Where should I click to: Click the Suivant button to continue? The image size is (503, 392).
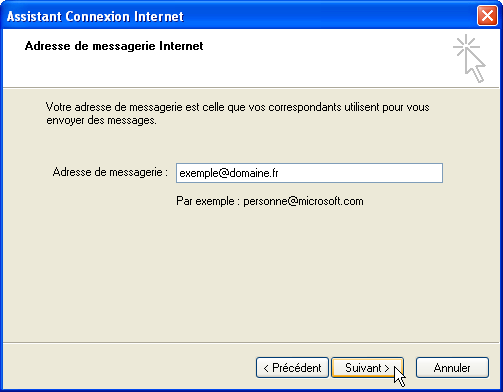(367, 368)
